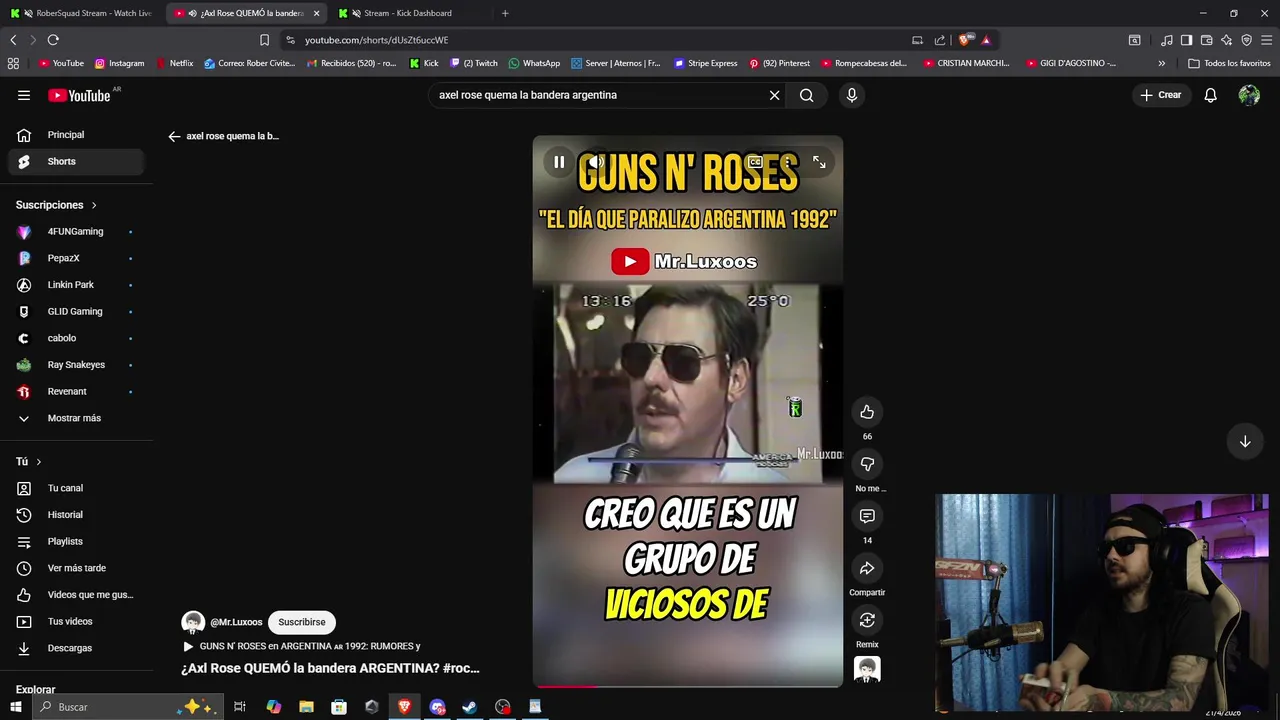Bookmark this page in address bar

tap(264, 40)
